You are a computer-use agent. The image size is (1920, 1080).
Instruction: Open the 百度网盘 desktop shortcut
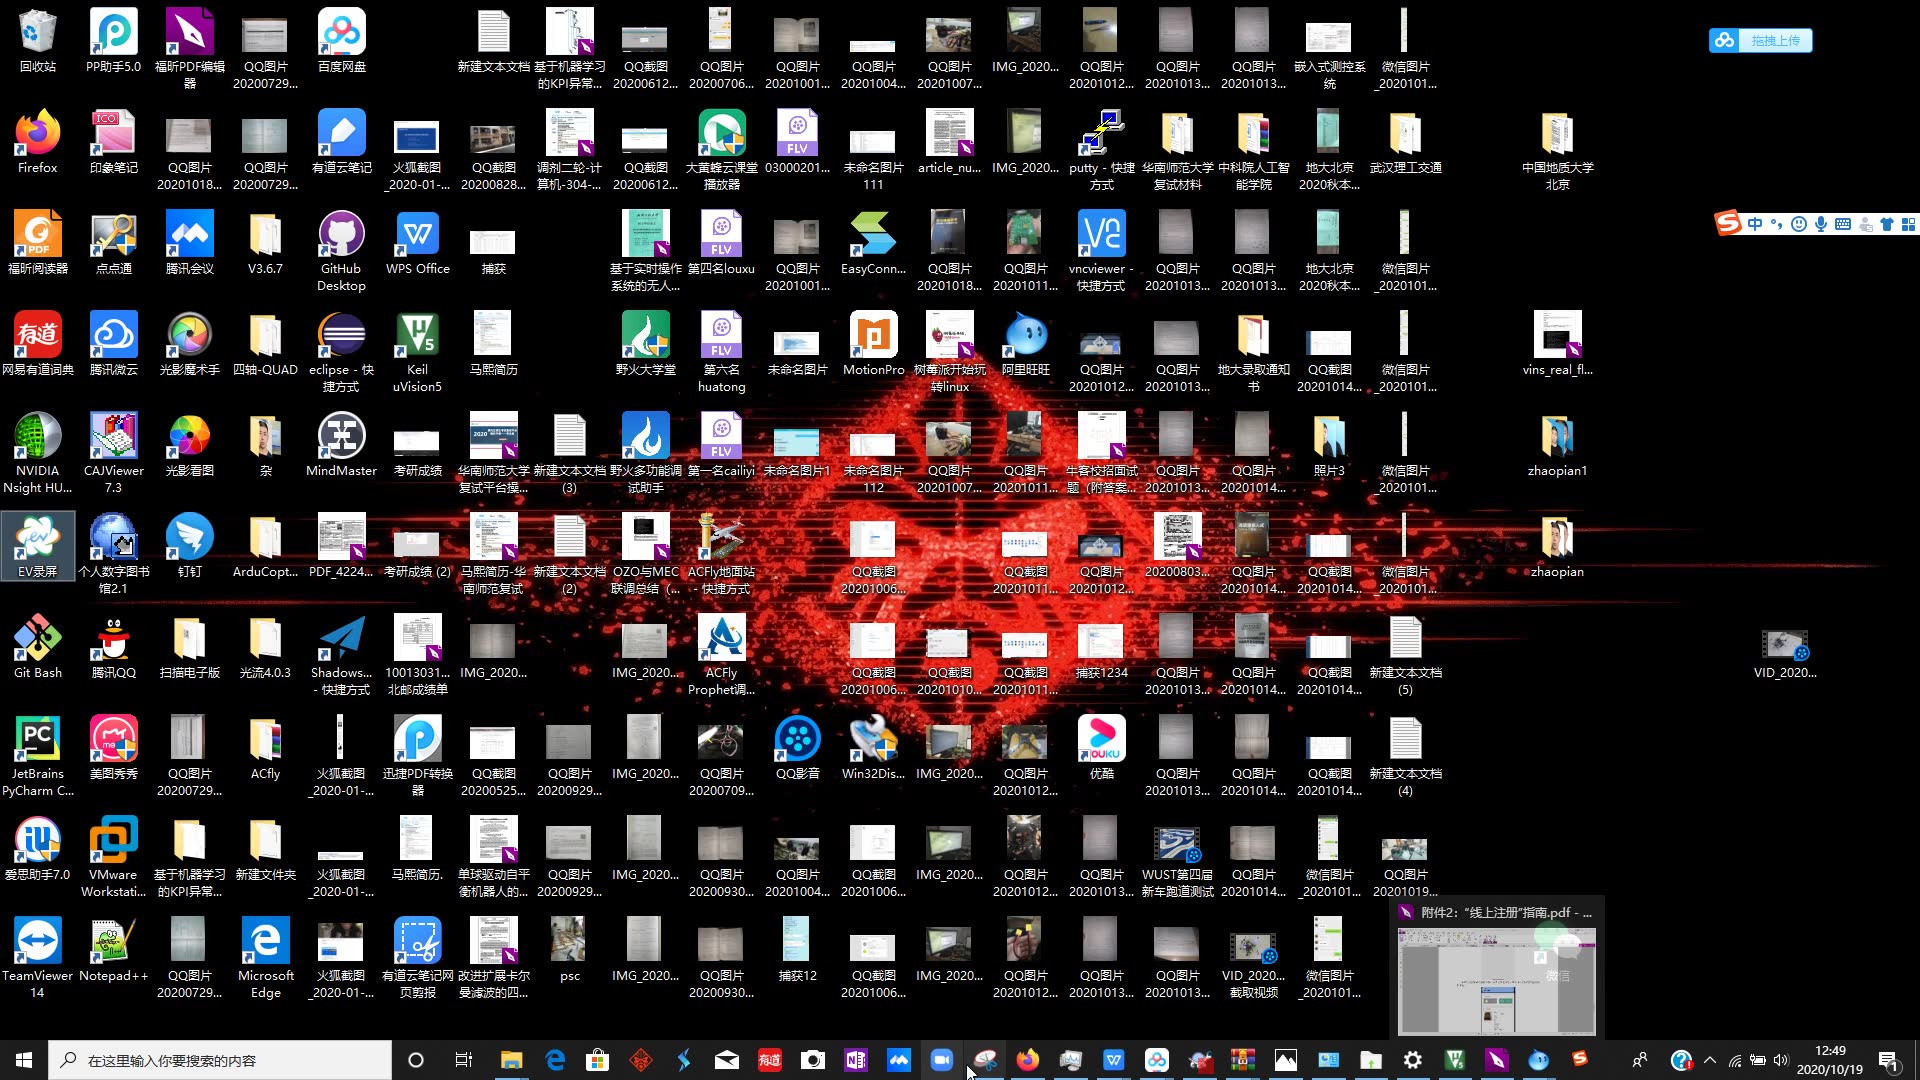point(341,40)
